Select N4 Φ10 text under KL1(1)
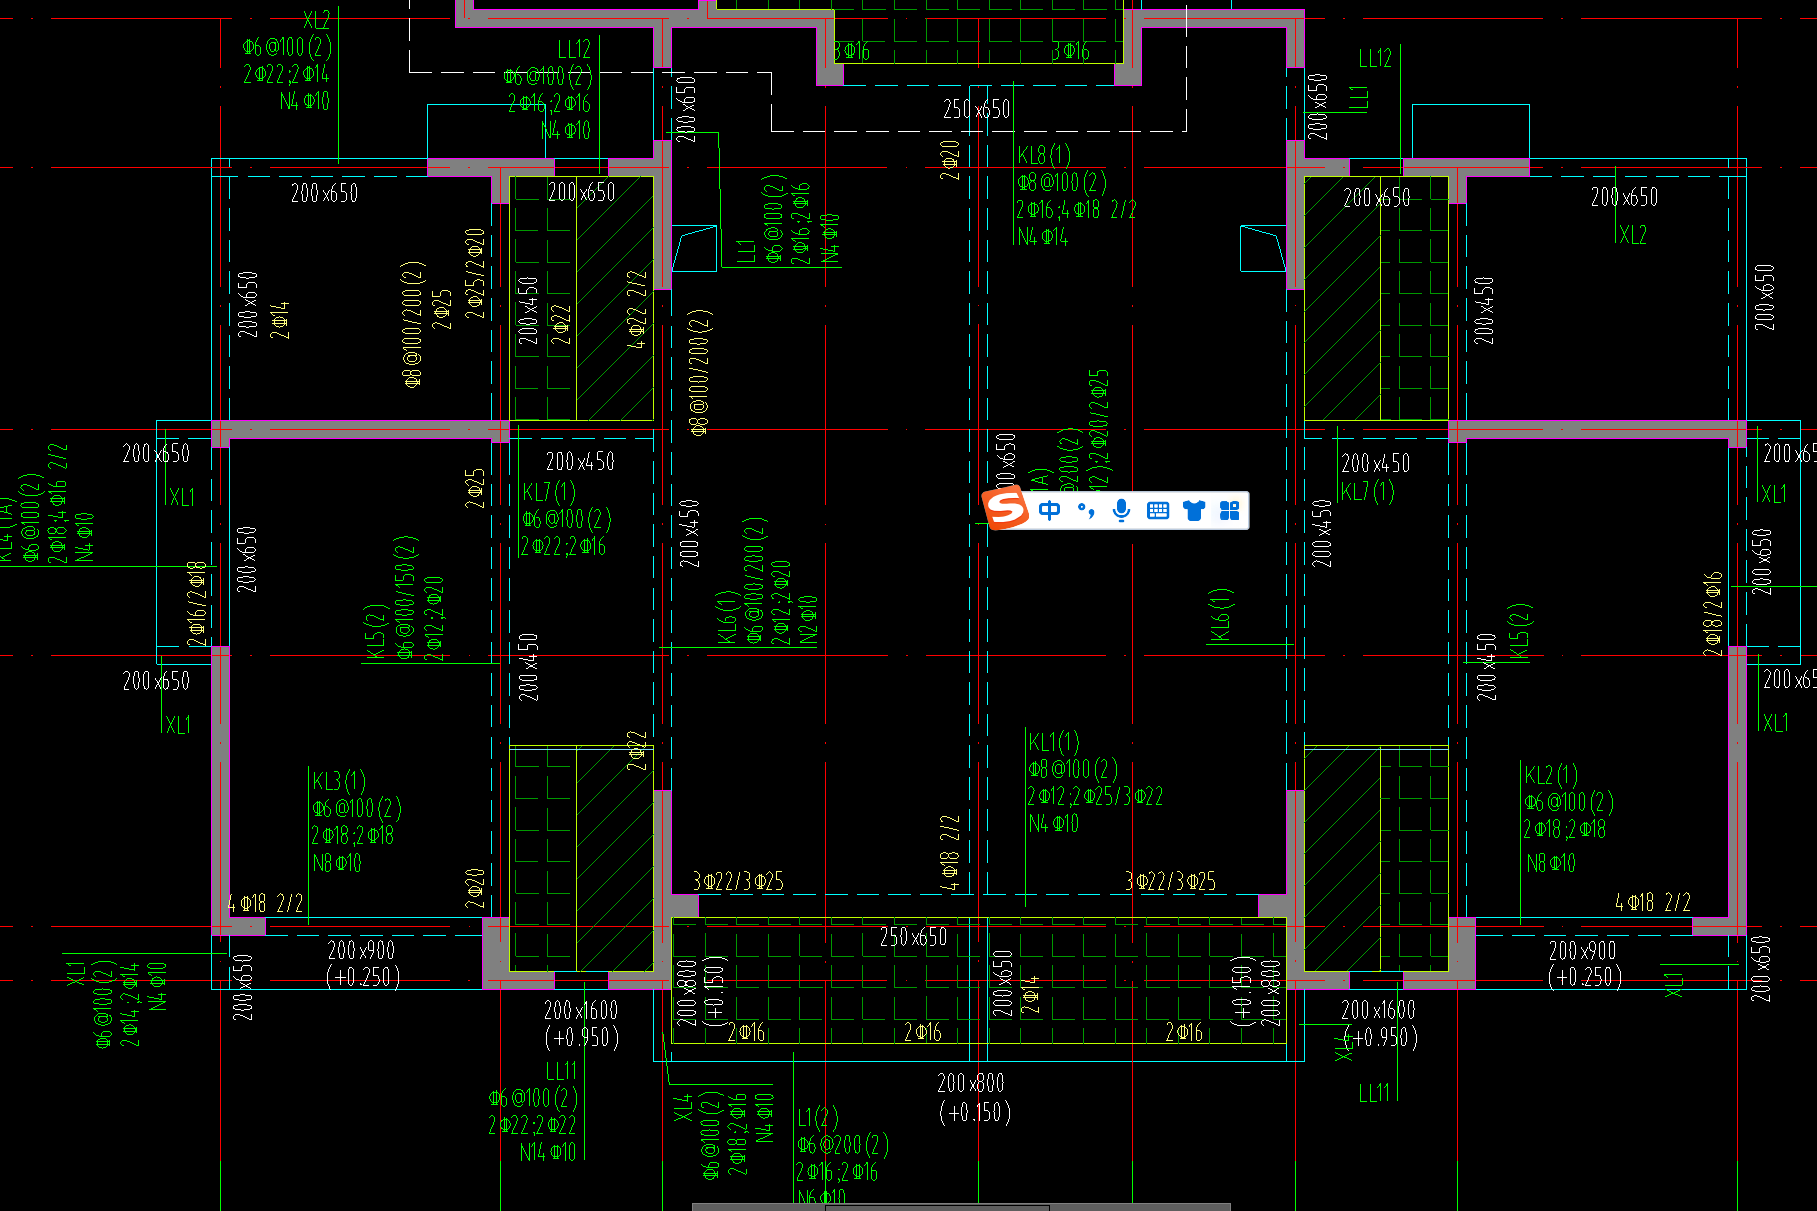This screenshot has height=1211, width=1817. (1054, 823)
